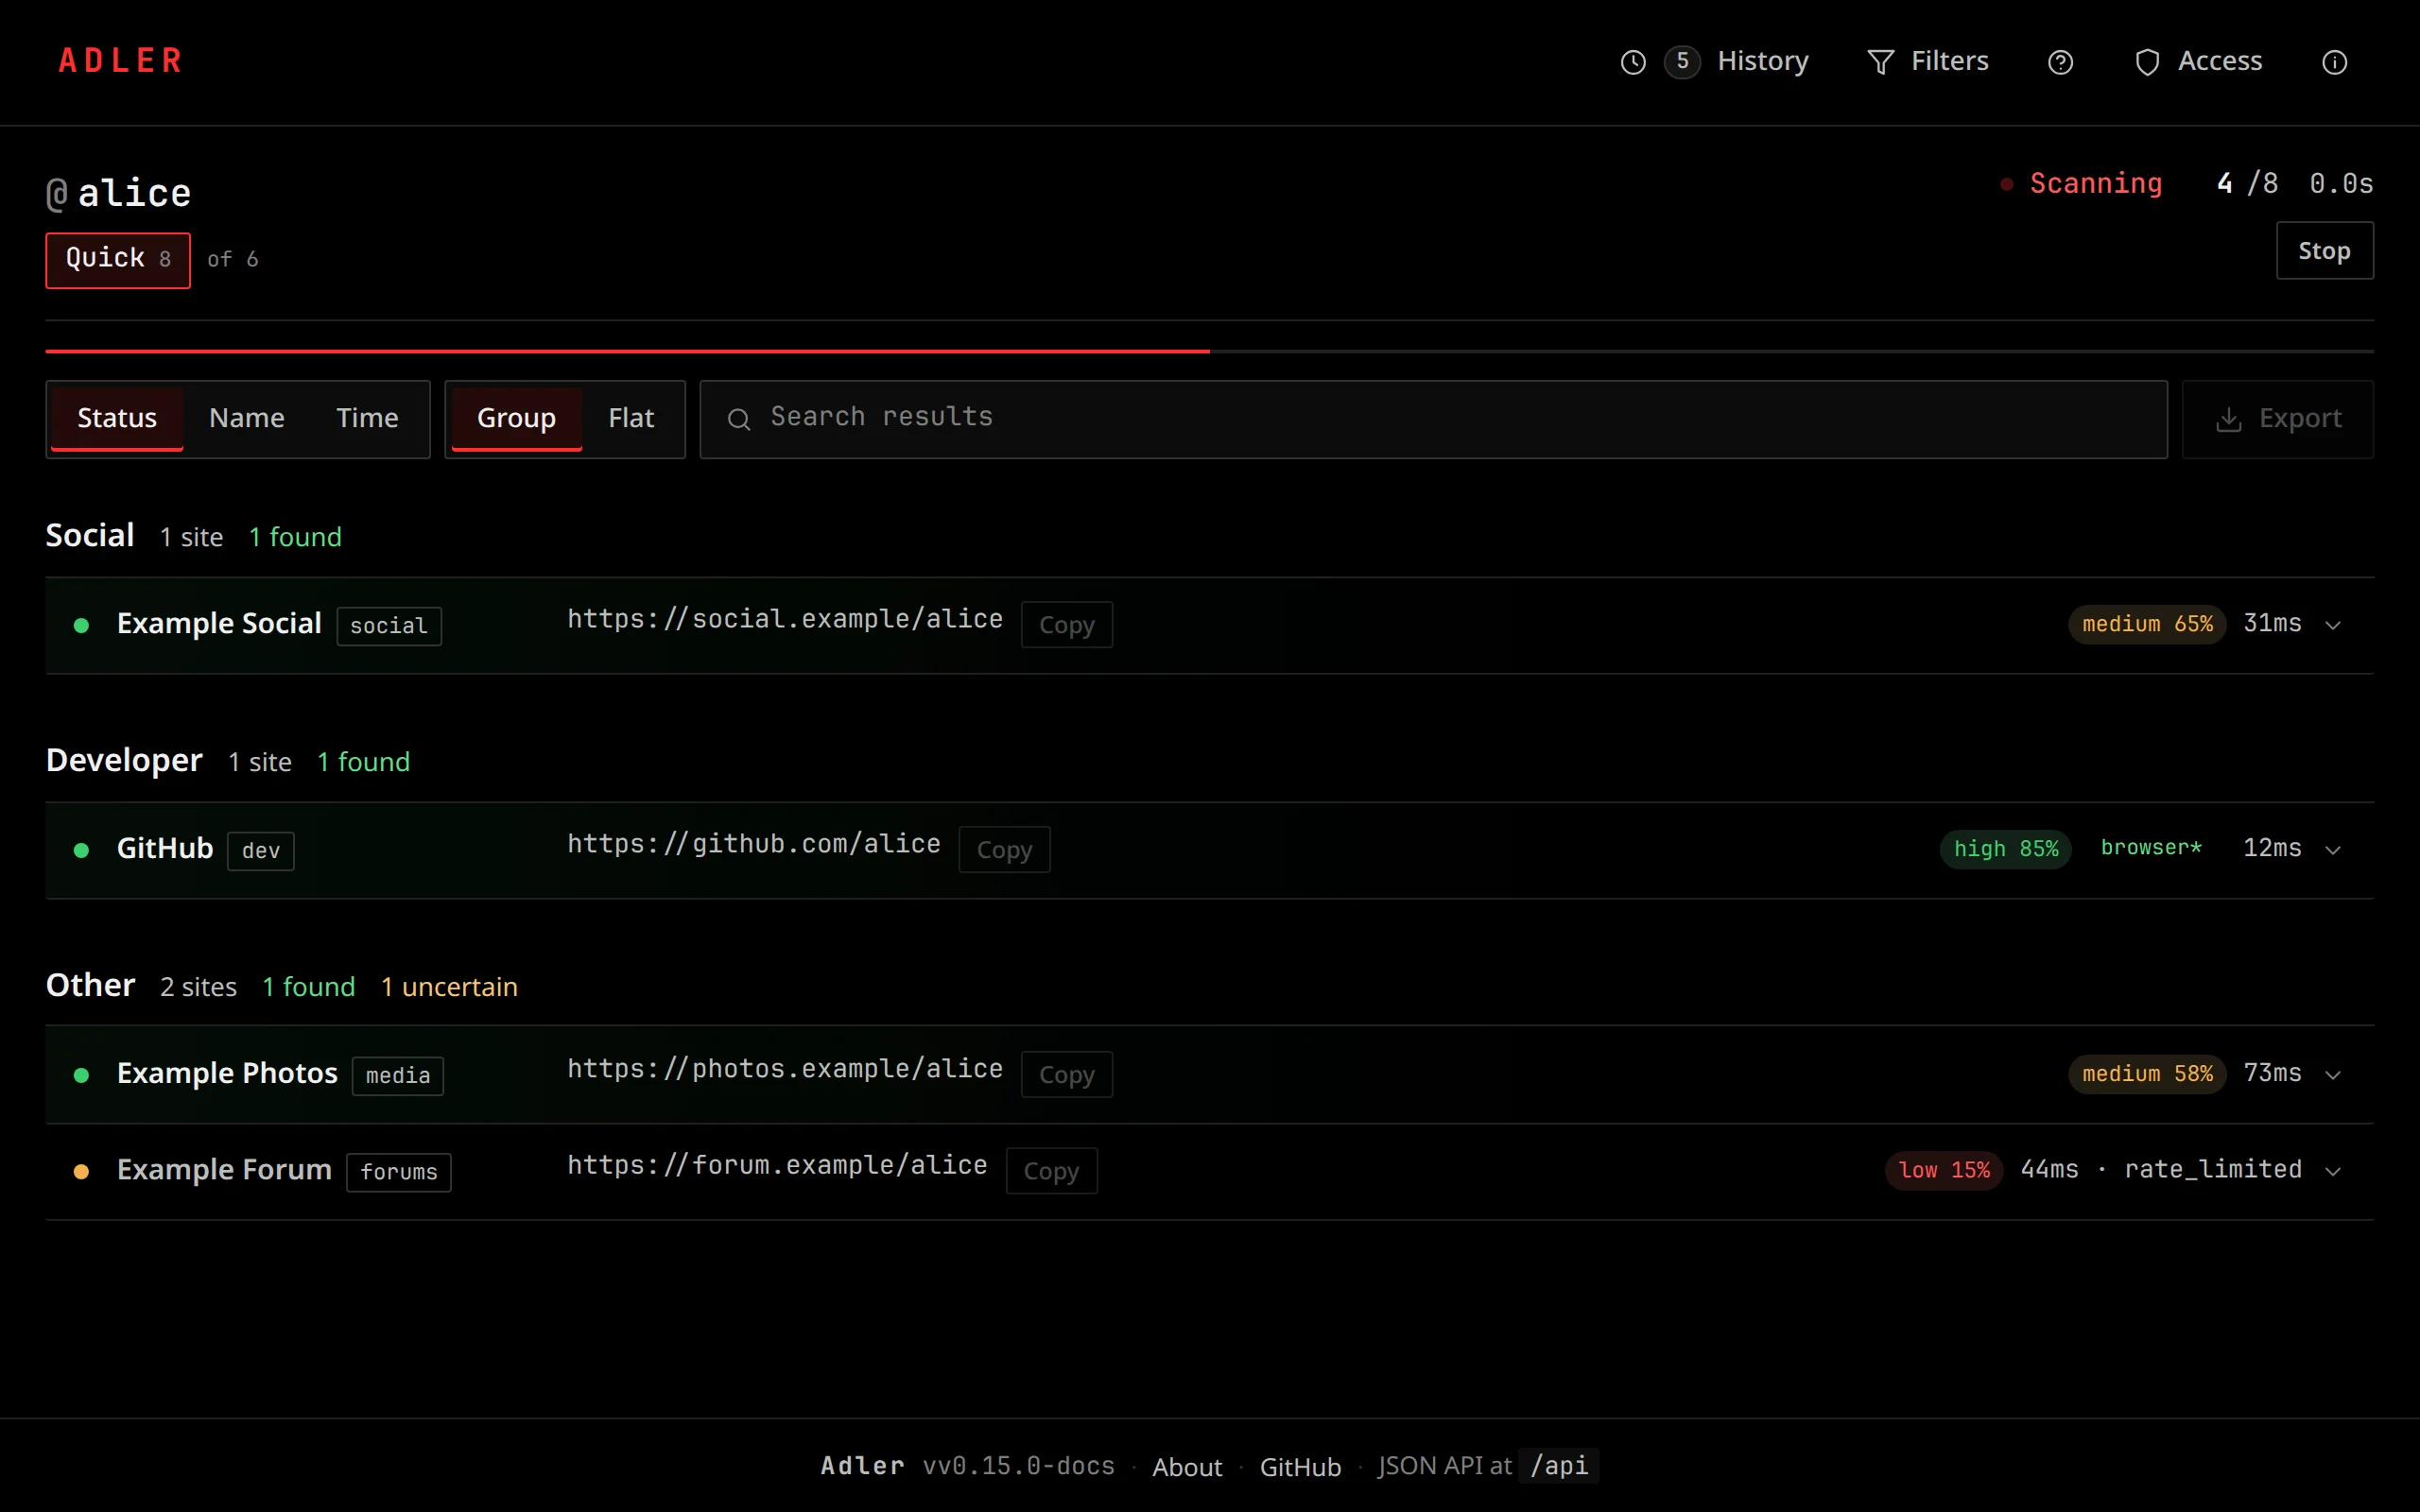Image resolution: width=2420 pixels, height=1512 pixels.
Task: Focus the Search results field
Action: (x=1433, y=419)
